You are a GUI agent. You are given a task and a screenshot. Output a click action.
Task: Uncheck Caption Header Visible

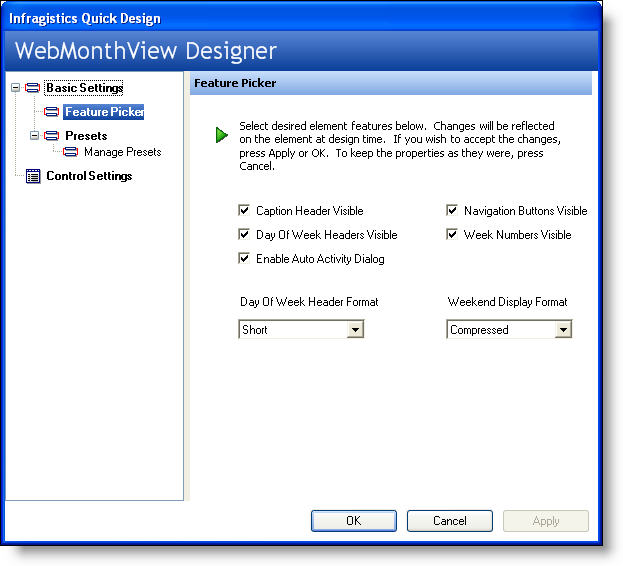(244, 210)
